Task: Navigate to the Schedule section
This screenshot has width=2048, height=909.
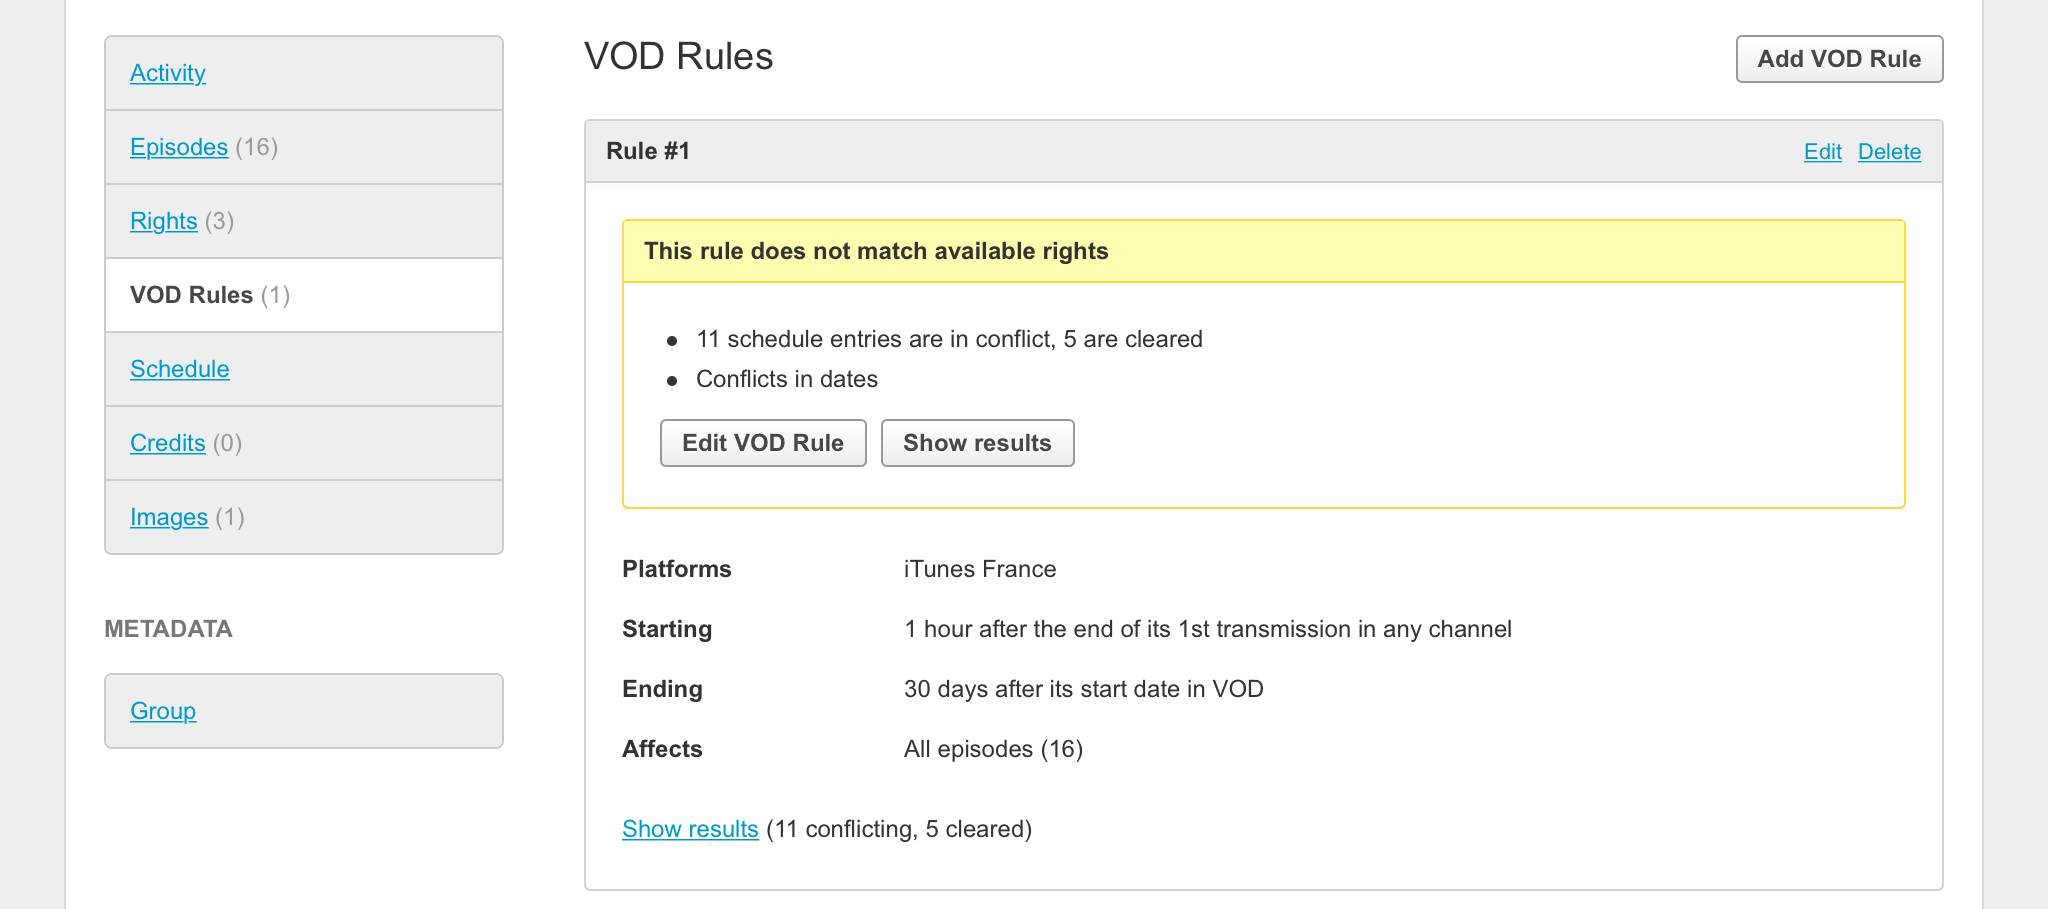Action: [180, 369]
